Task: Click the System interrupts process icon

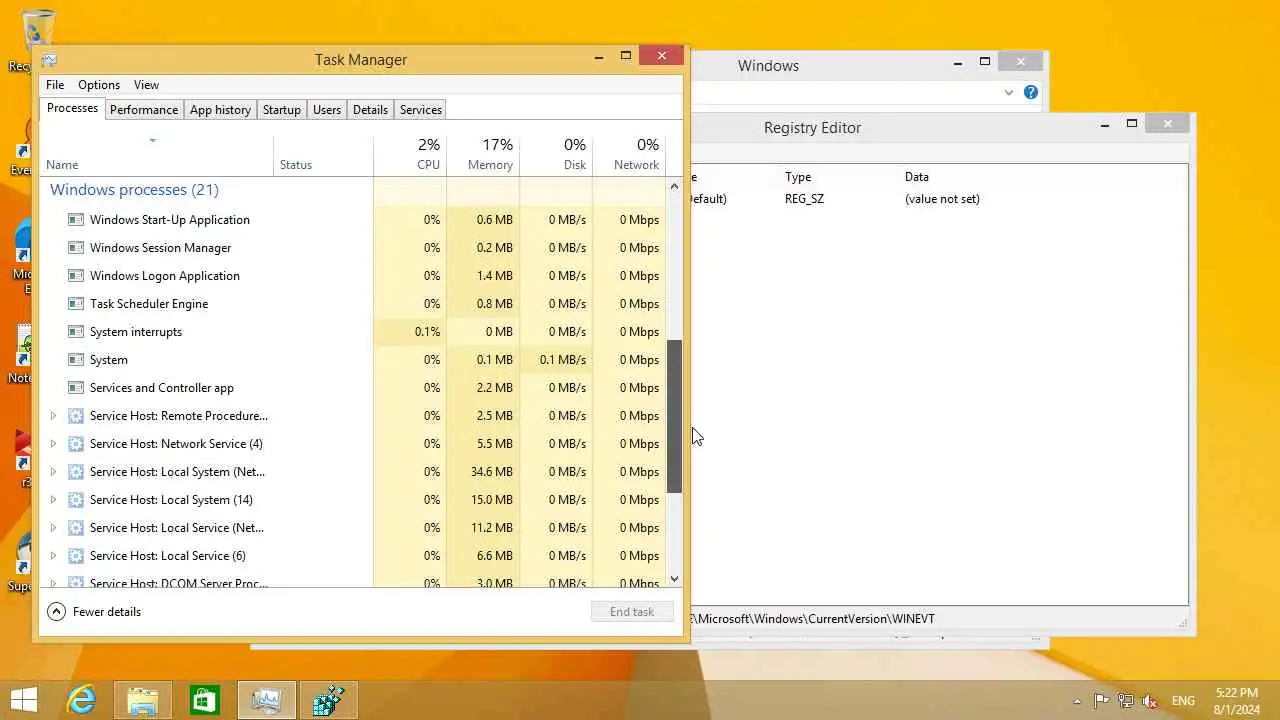Action: [76, 331]
